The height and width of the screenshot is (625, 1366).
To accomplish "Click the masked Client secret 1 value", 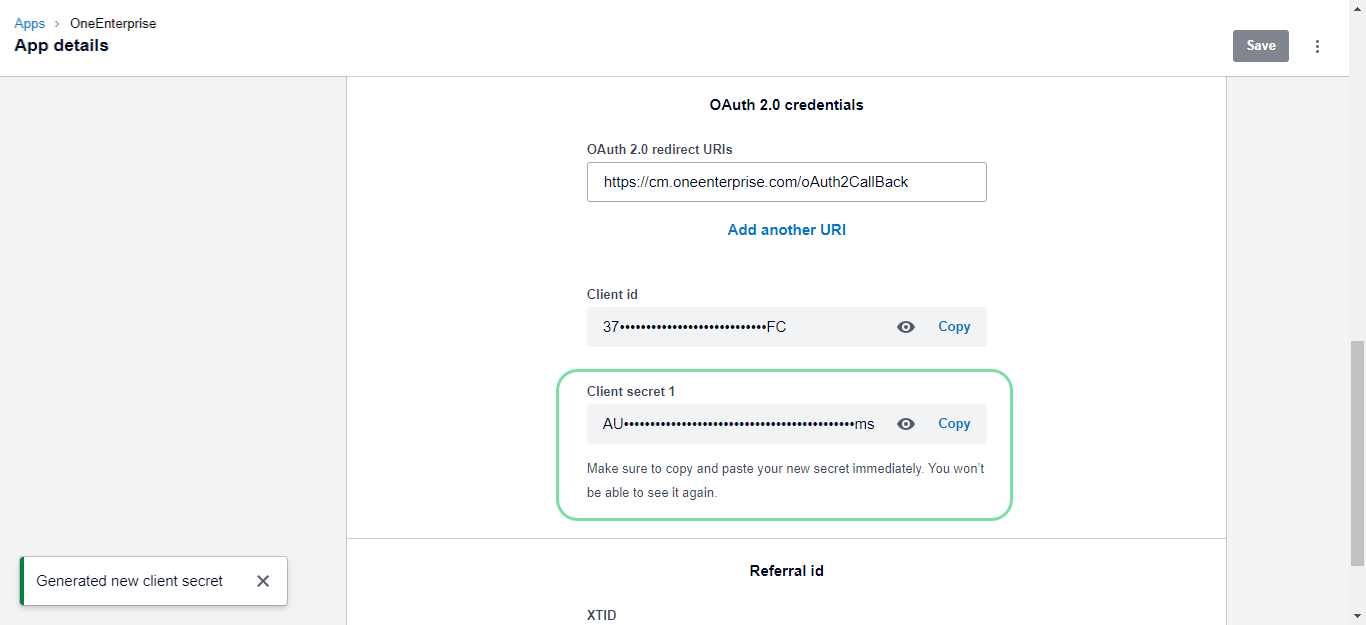I will (x=738, y=424).
